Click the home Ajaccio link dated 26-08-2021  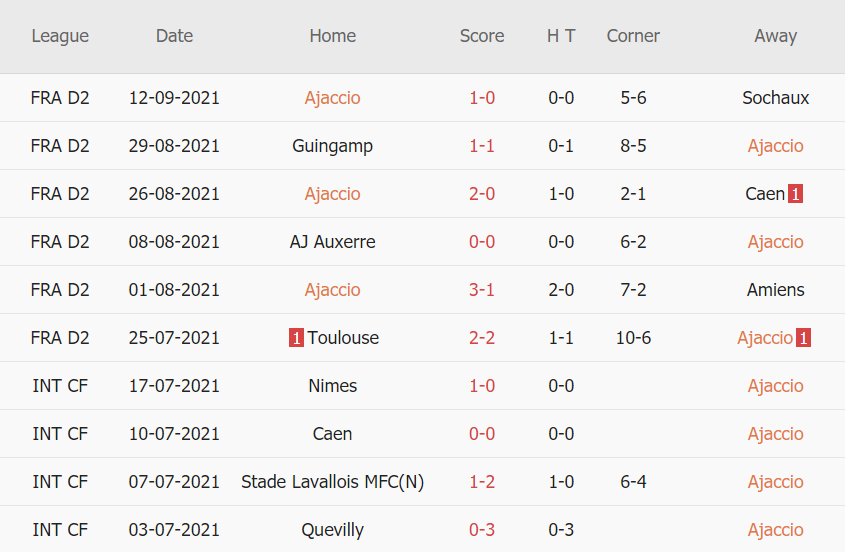pos(332,194)
